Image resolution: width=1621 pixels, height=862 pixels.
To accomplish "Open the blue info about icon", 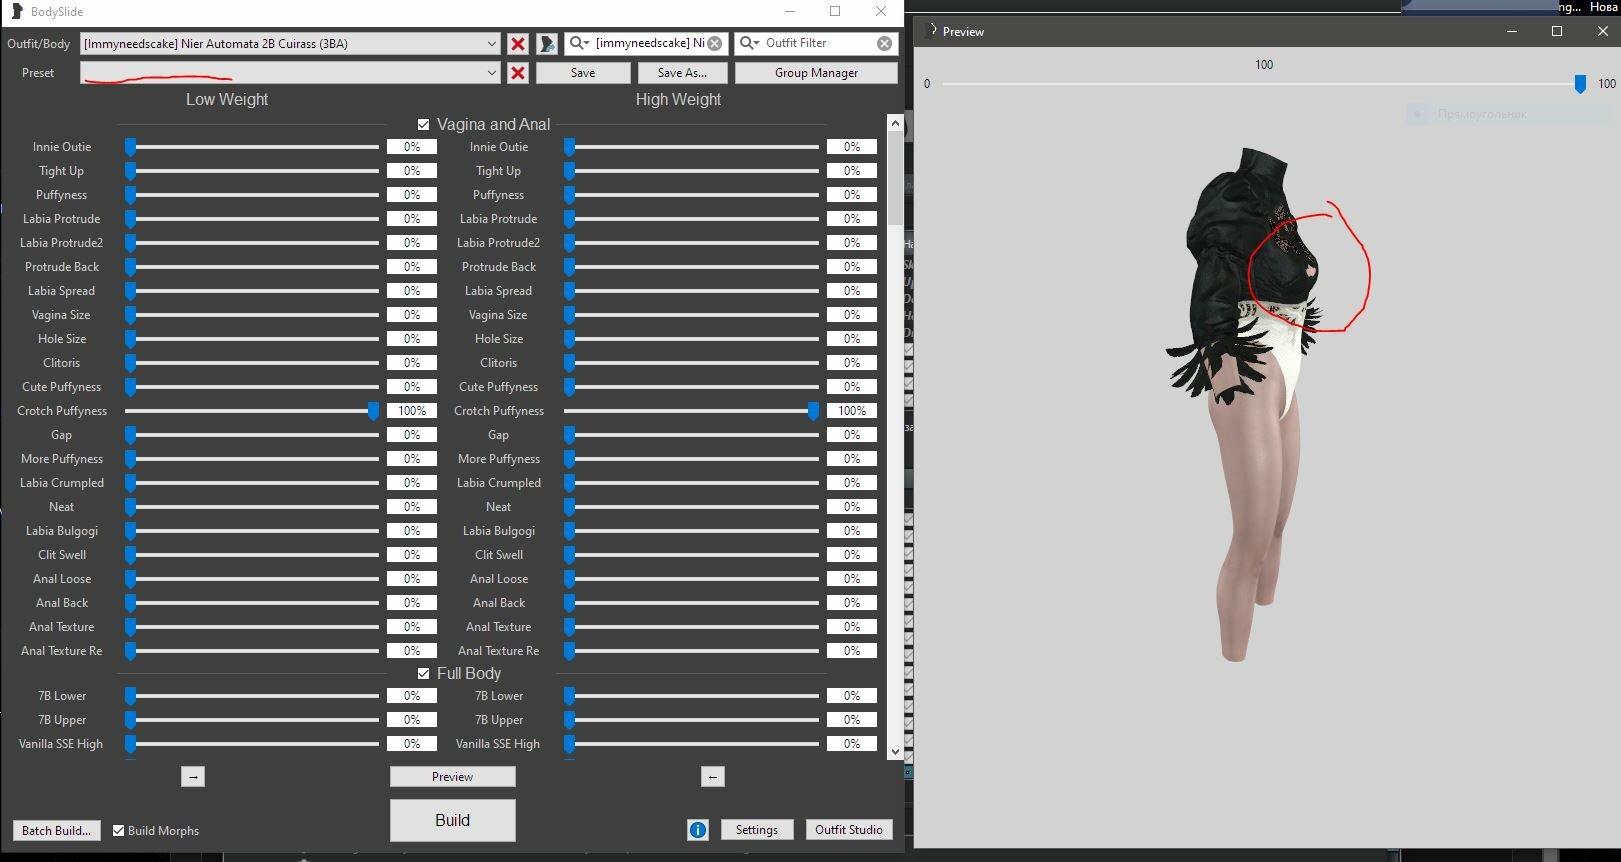I will [698, 830].
